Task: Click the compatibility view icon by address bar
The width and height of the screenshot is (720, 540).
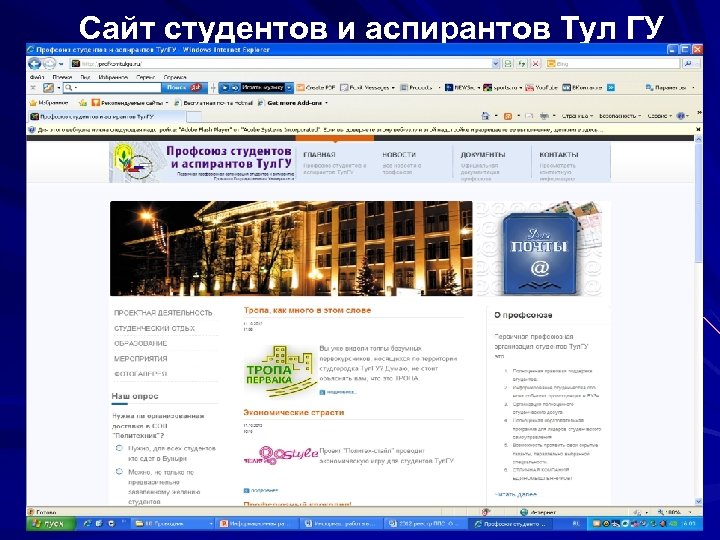Action: (x=508, y=64)
